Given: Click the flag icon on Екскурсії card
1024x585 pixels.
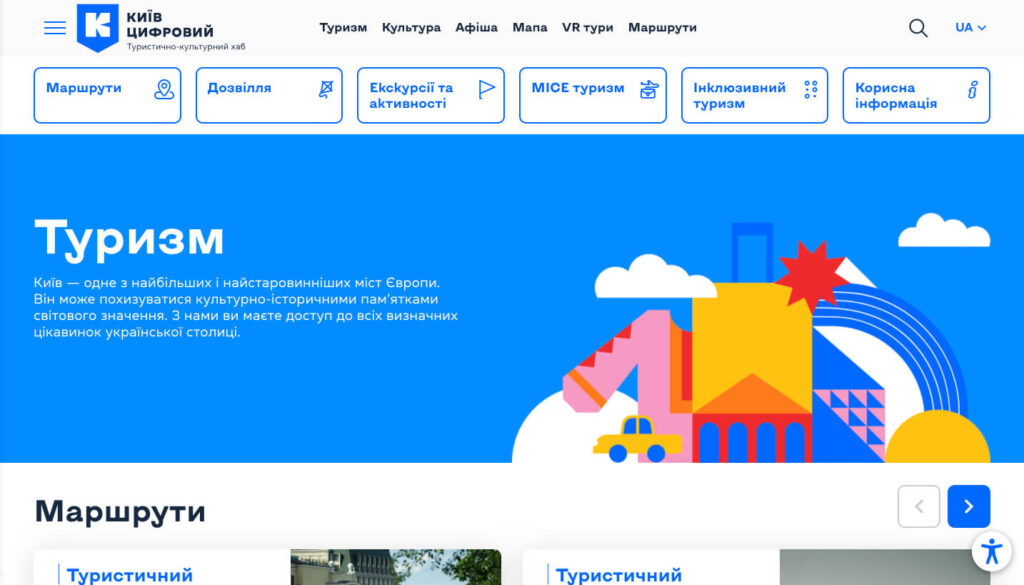Looking at the screenshot, I should pos(487,89).
